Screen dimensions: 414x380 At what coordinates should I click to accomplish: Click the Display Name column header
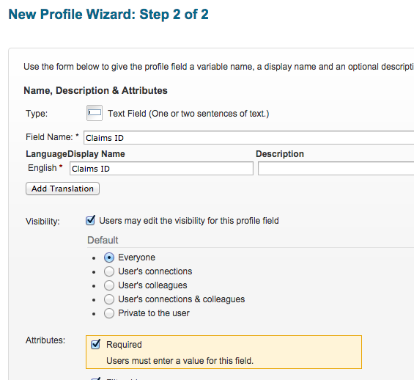[96, 154]
